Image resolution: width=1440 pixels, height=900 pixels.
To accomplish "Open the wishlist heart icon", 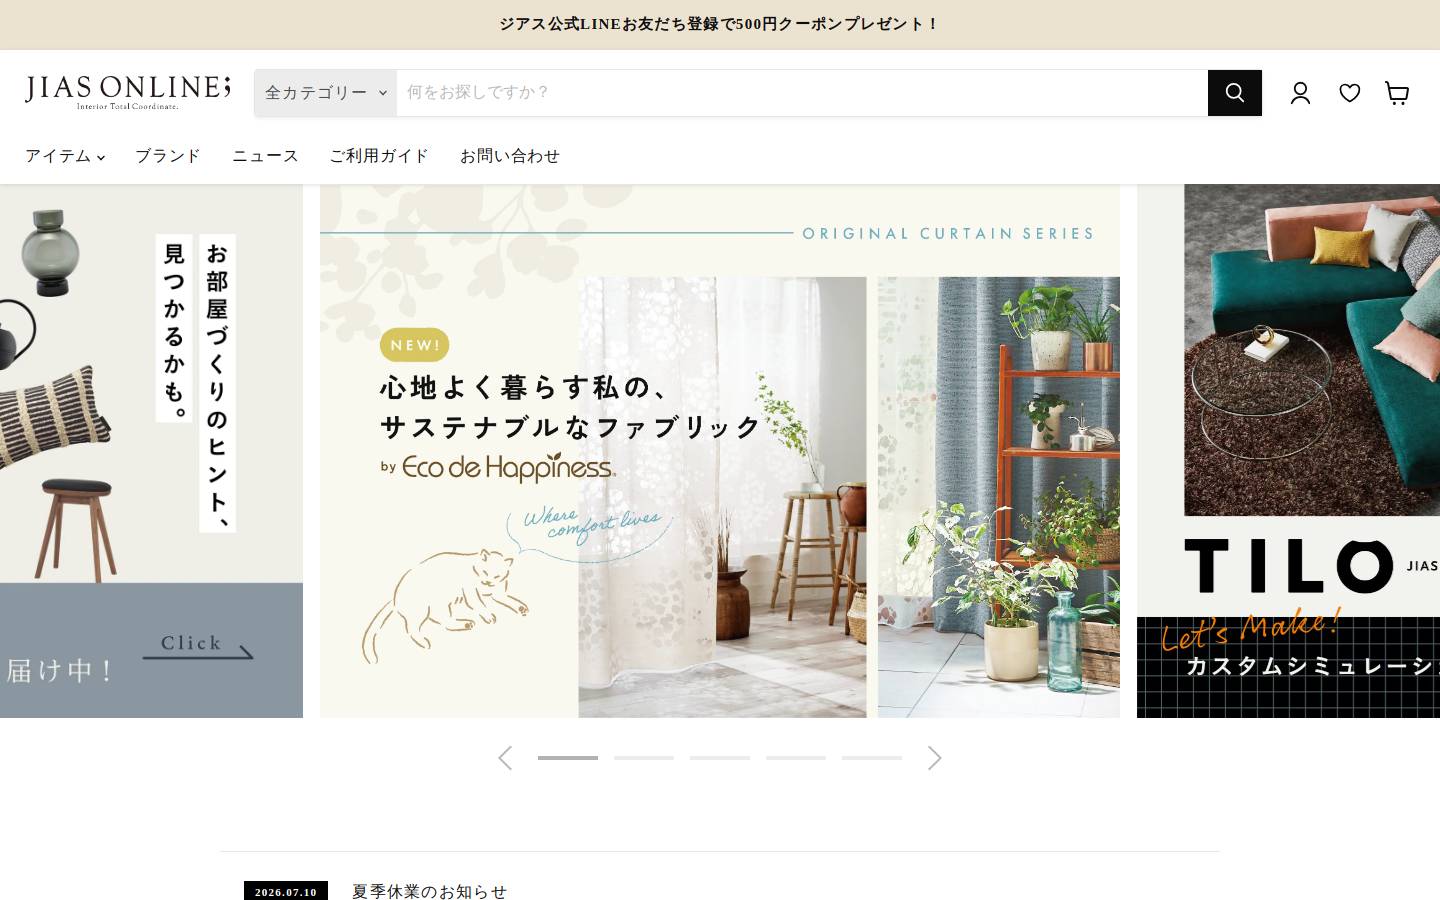I will pos(1349,93).
